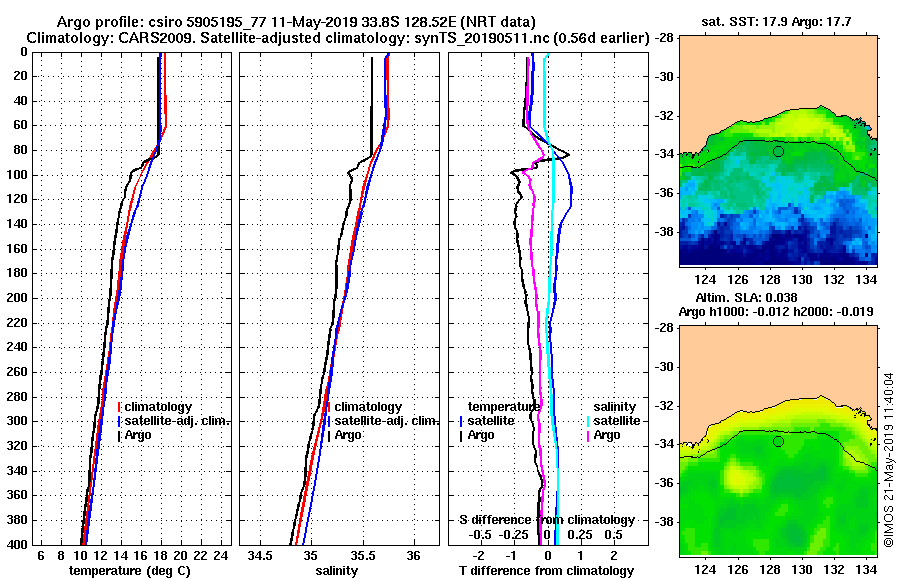Click S difference from climatology label
The image size is (900, 580).
pos(546,520)
